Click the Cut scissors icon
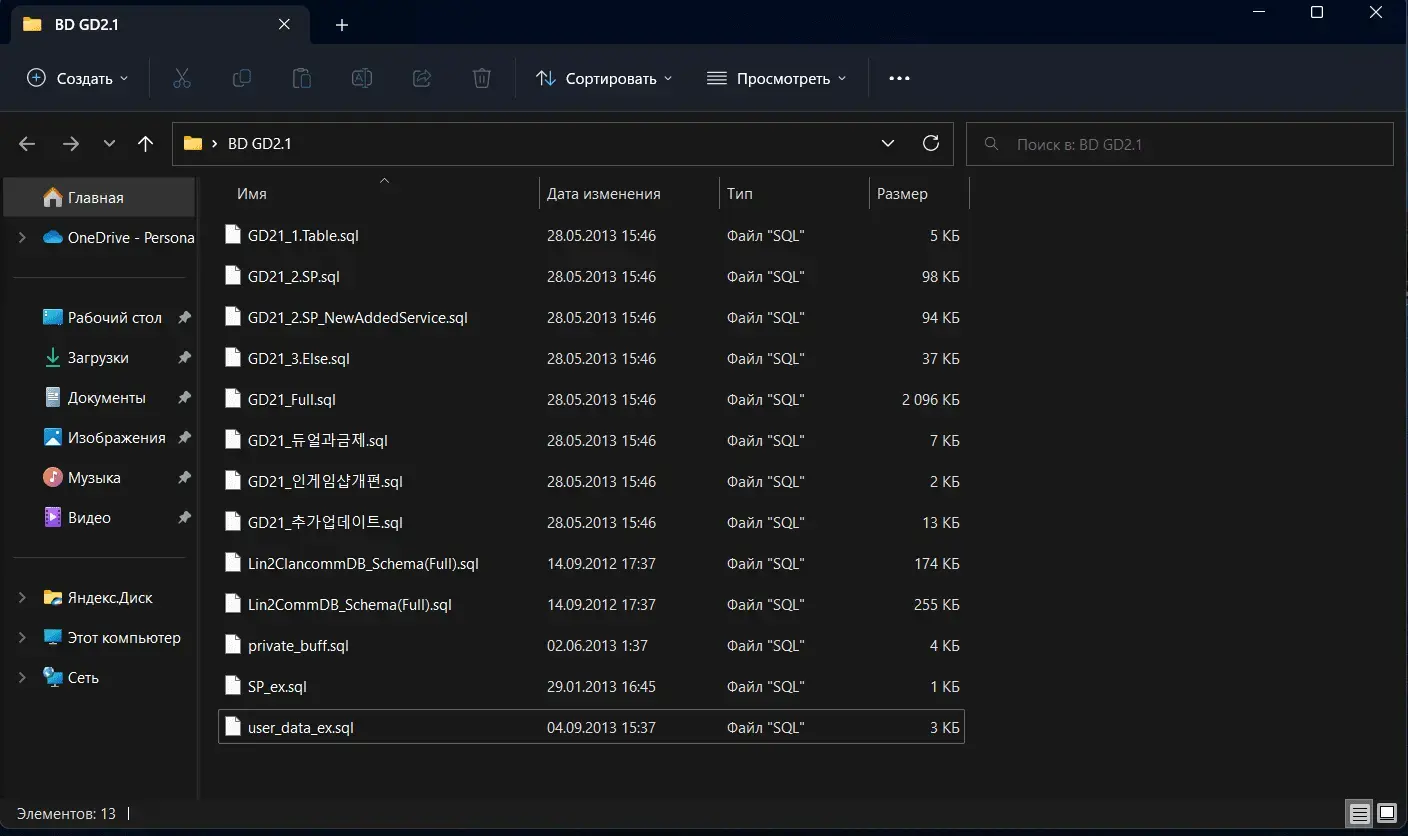The height and width of the screenshot is (836, 1408). (182, 78)
